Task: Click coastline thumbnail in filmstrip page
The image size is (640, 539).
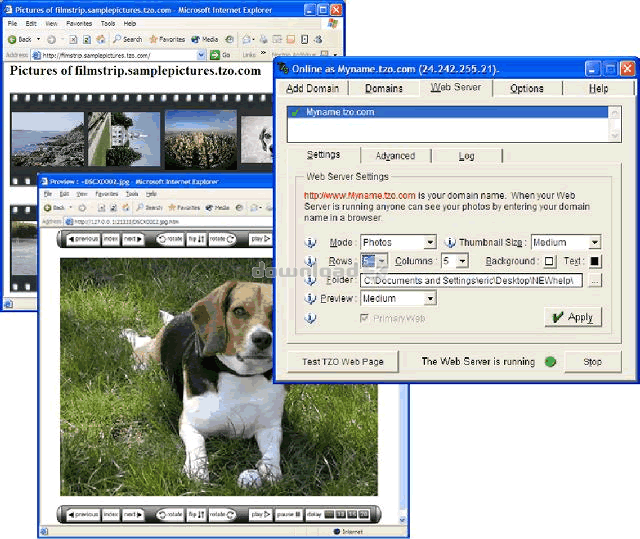Action: (47, 139)
